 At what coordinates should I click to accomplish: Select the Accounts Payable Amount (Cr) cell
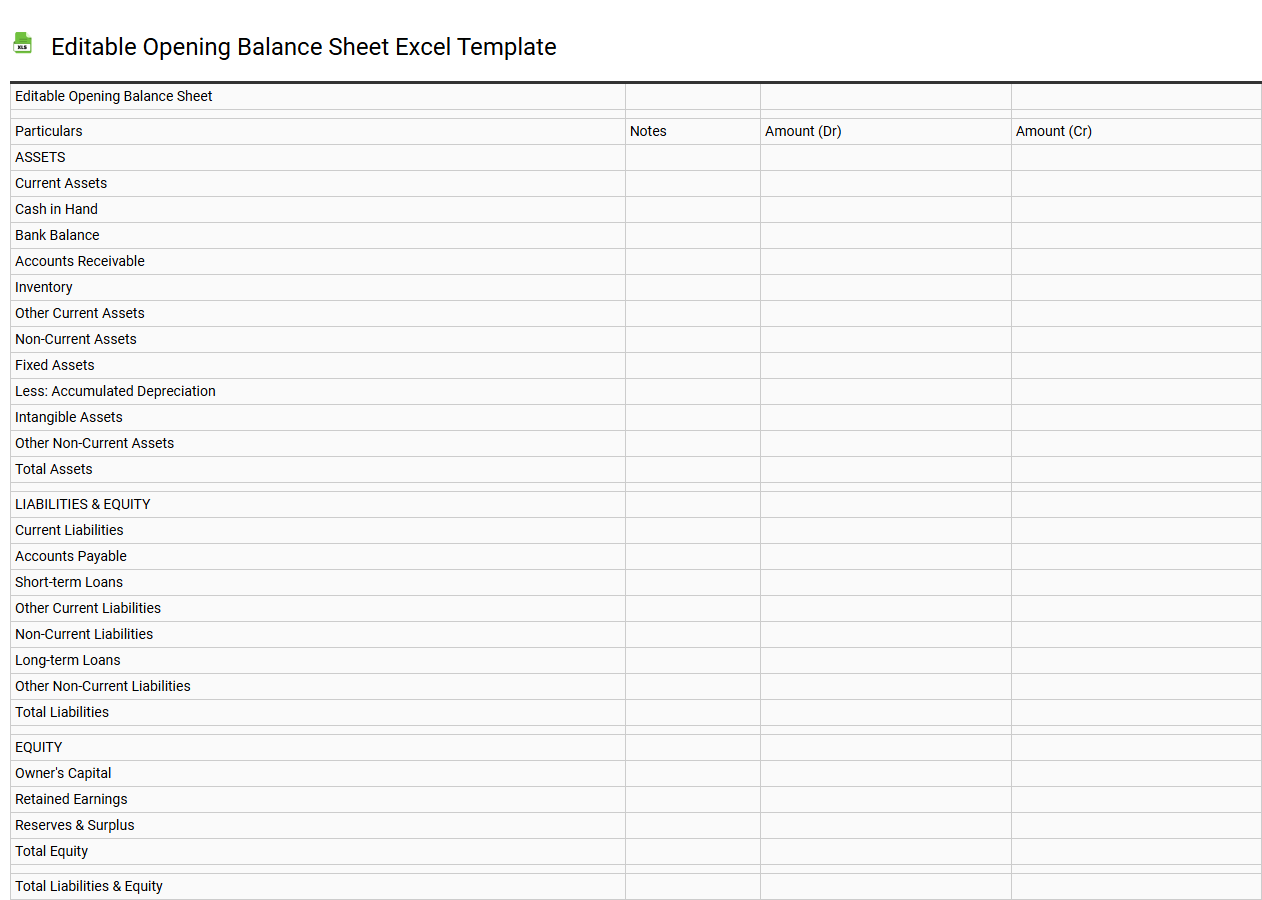(1135, 556)
